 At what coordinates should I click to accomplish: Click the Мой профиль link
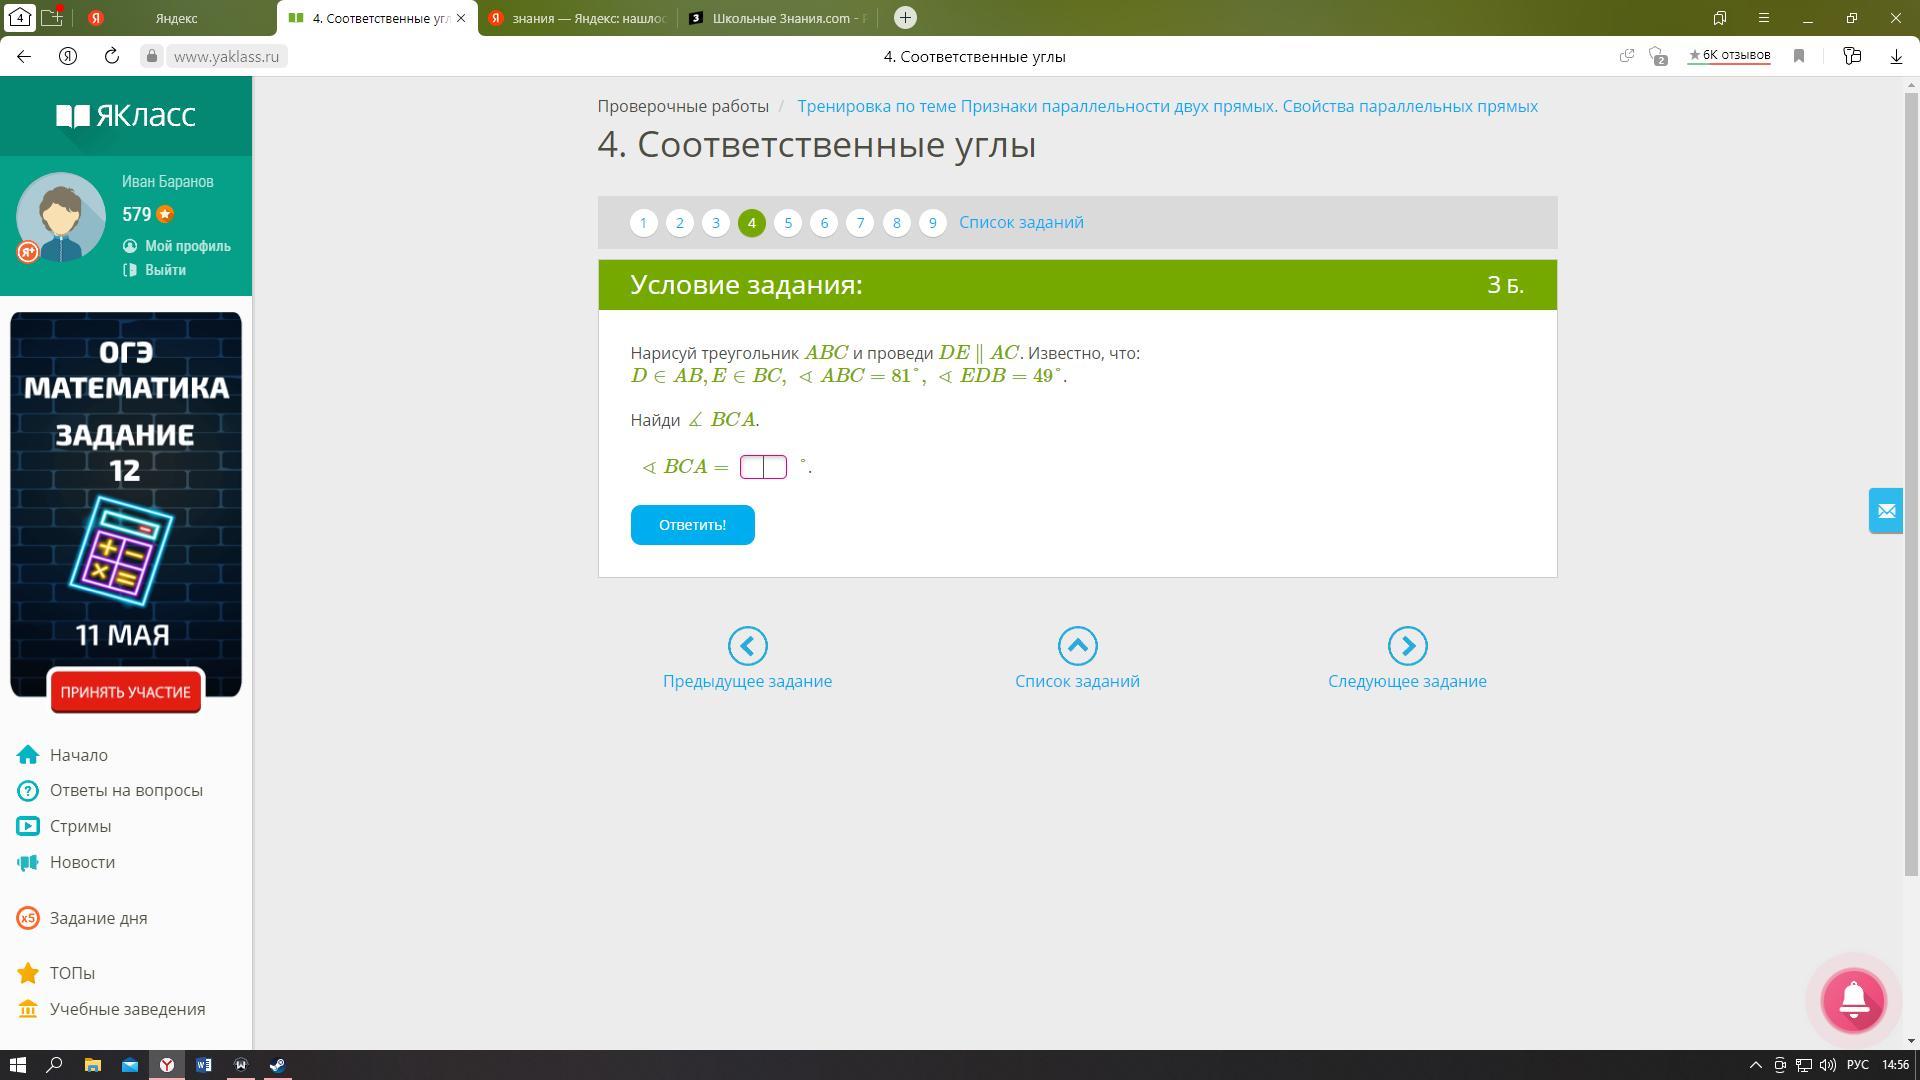[x=187, y=246]
